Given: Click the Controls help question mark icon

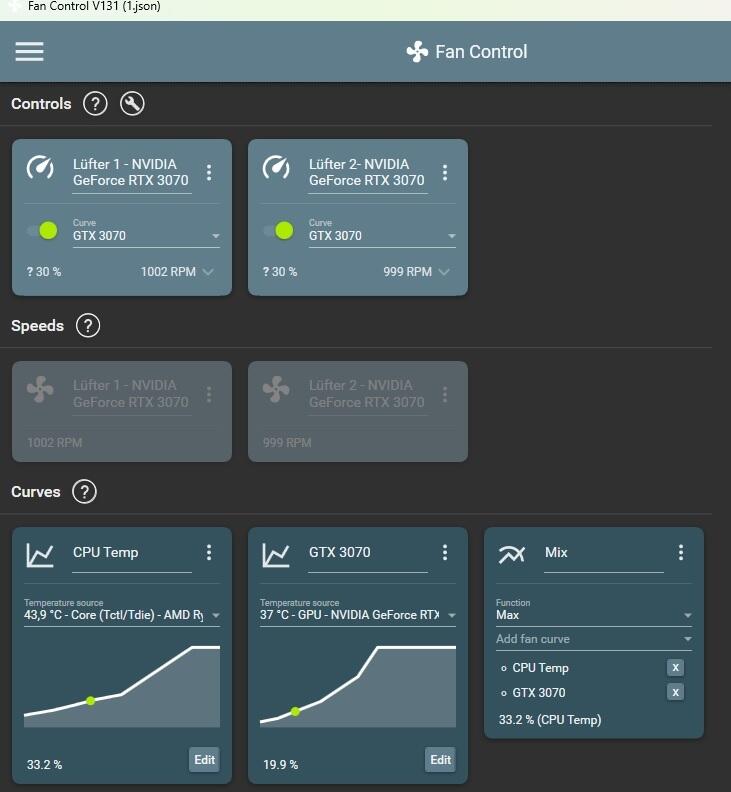Looking at the screenshot, I should point(95,104).
